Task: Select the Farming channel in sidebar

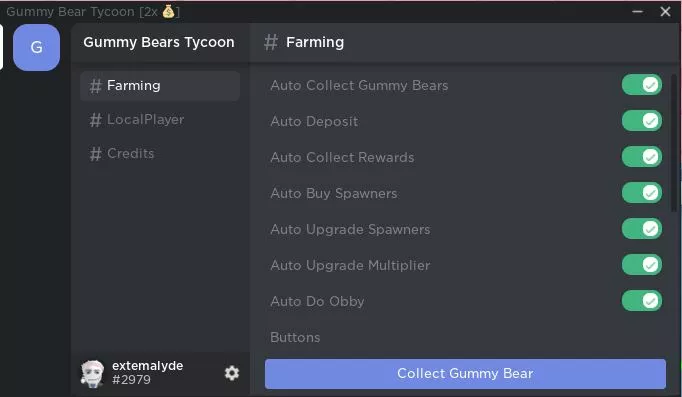Action: [160, 86]
